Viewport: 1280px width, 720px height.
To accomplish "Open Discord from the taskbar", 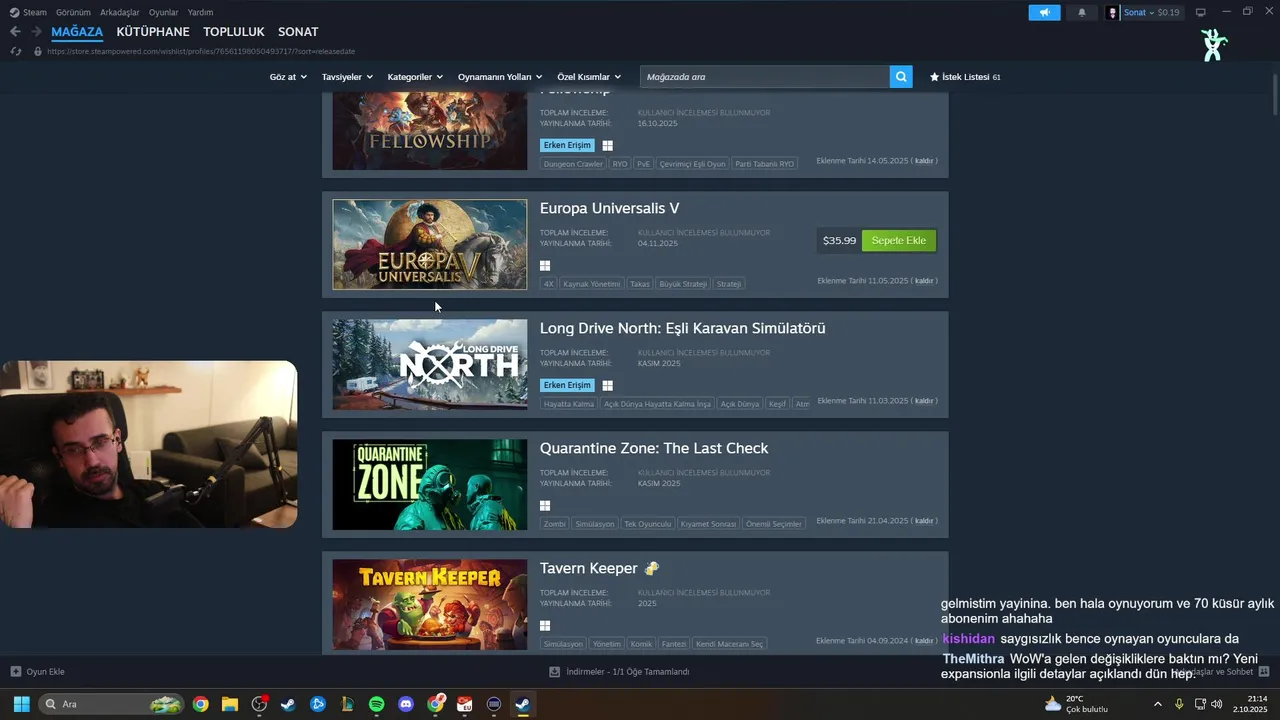I will (x=406, y=704).
